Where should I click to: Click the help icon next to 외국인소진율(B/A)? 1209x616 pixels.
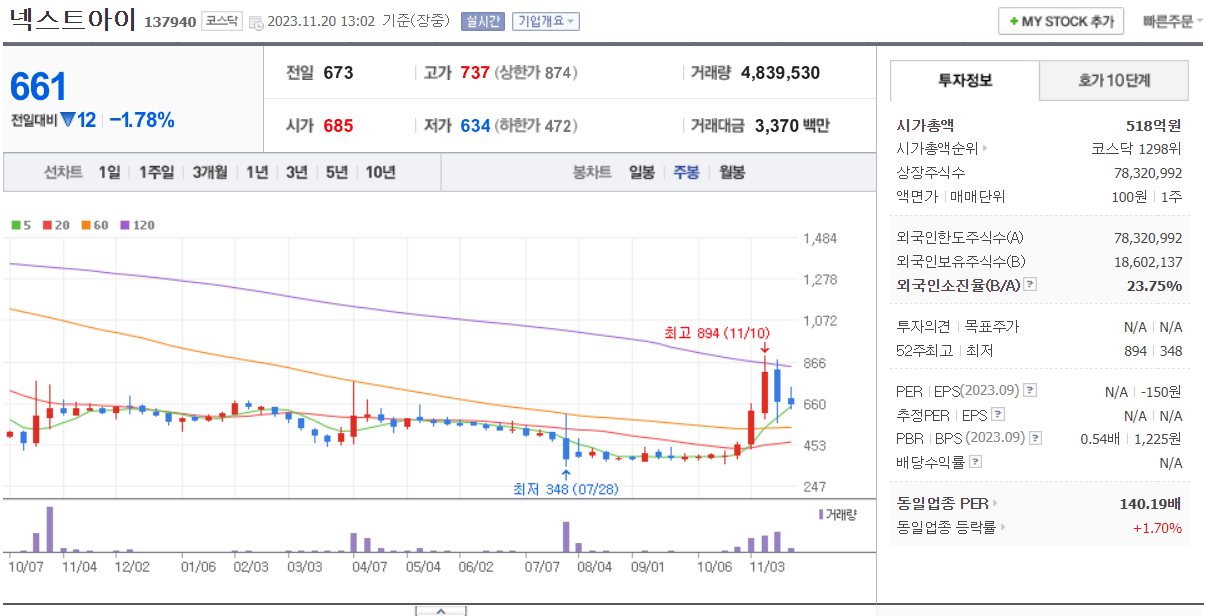point(1030,285)
